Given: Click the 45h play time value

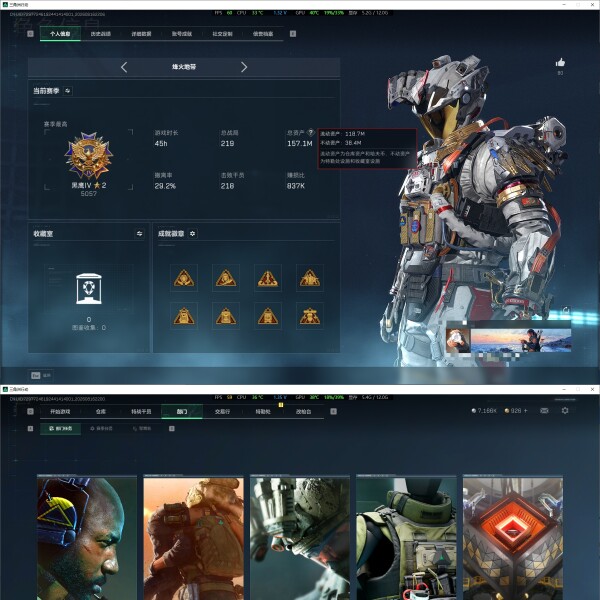Looking at the screenshot, I should (161, 143).
